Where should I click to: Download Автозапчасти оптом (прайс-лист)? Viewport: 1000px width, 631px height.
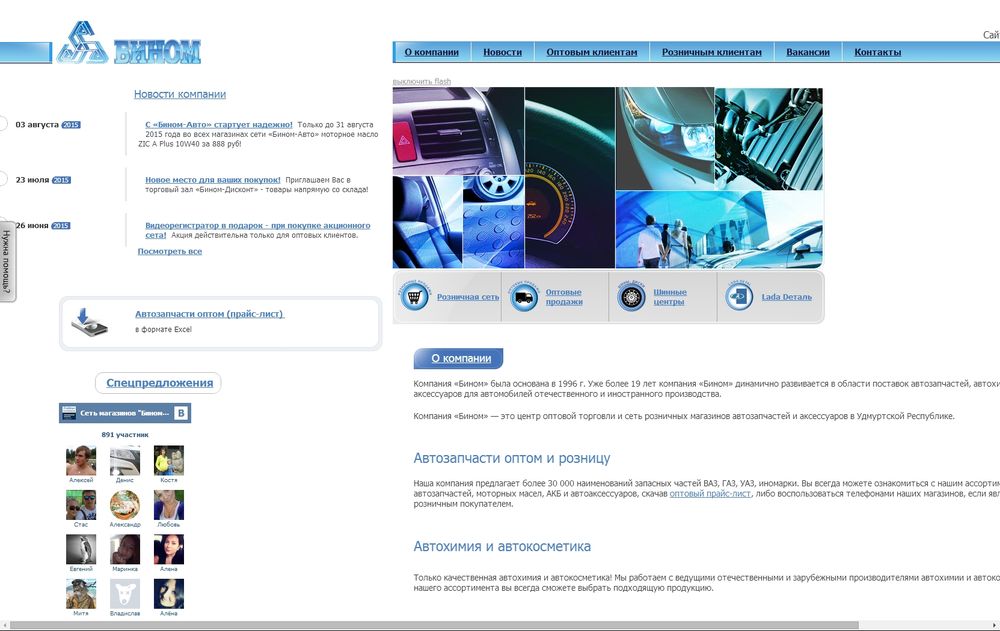pyautogui.click(x=209, y=314)
